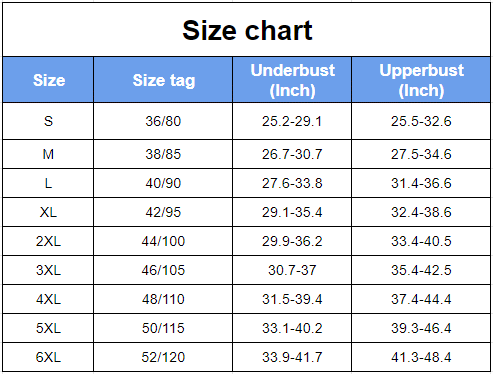Click the Size chart title
Image resolution: width=493 pixels, height=374 pixels.
pyautogui.click(x=247, y=30)
